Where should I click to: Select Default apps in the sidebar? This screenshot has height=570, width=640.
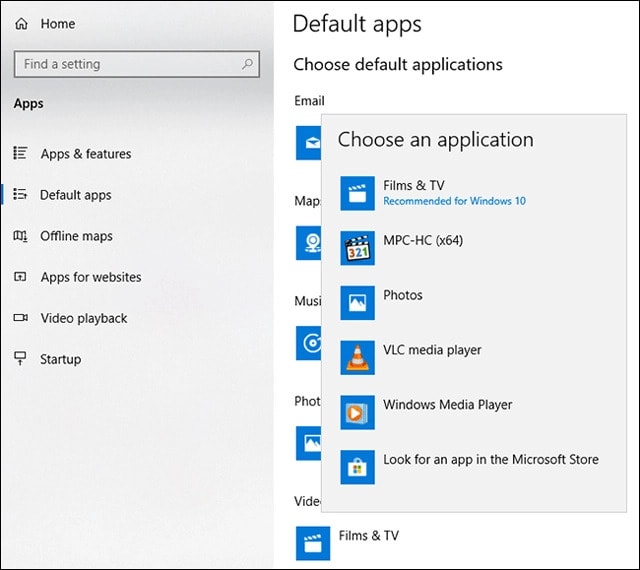[76, 195]
